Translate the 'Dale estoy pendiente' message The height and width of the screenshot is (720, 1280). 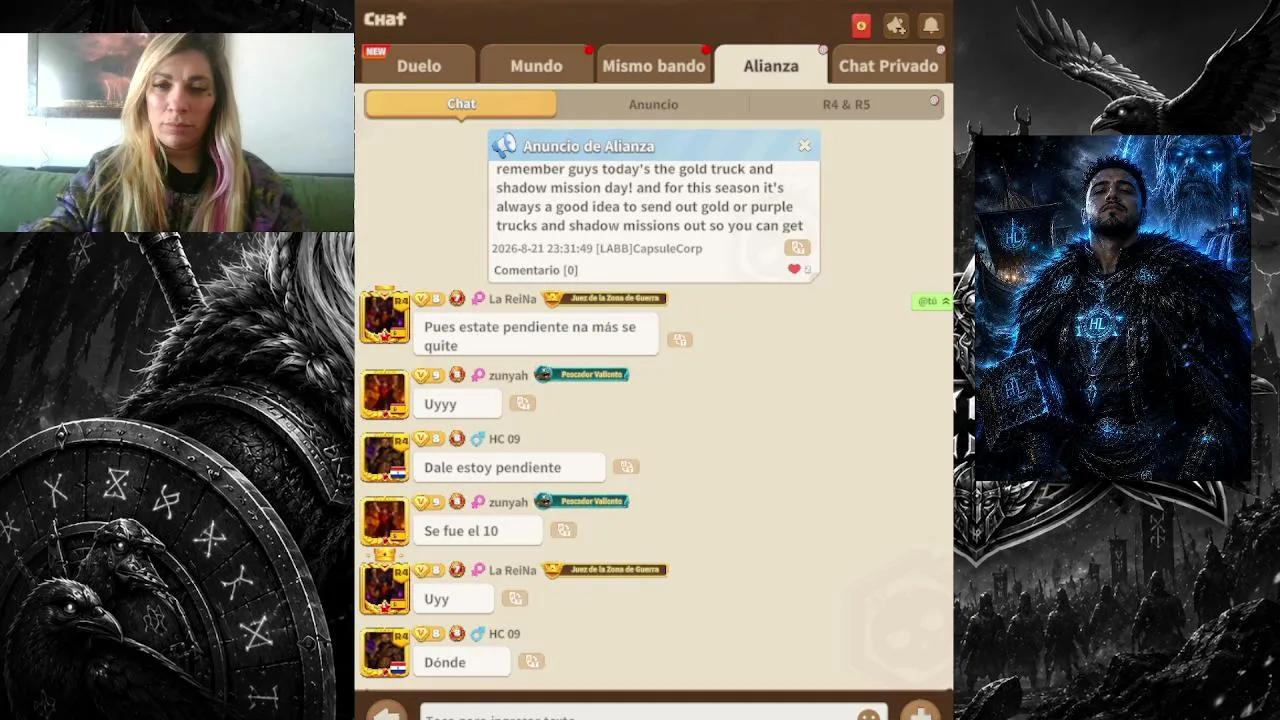[626, 466]
